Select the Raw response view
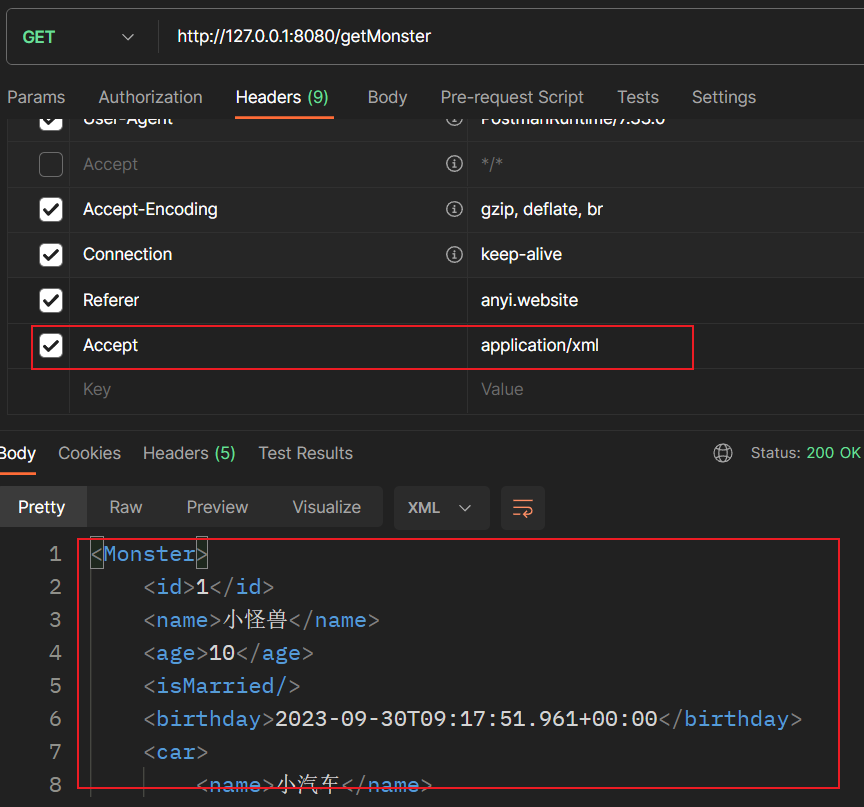864x807 pixels. point(126,508)
